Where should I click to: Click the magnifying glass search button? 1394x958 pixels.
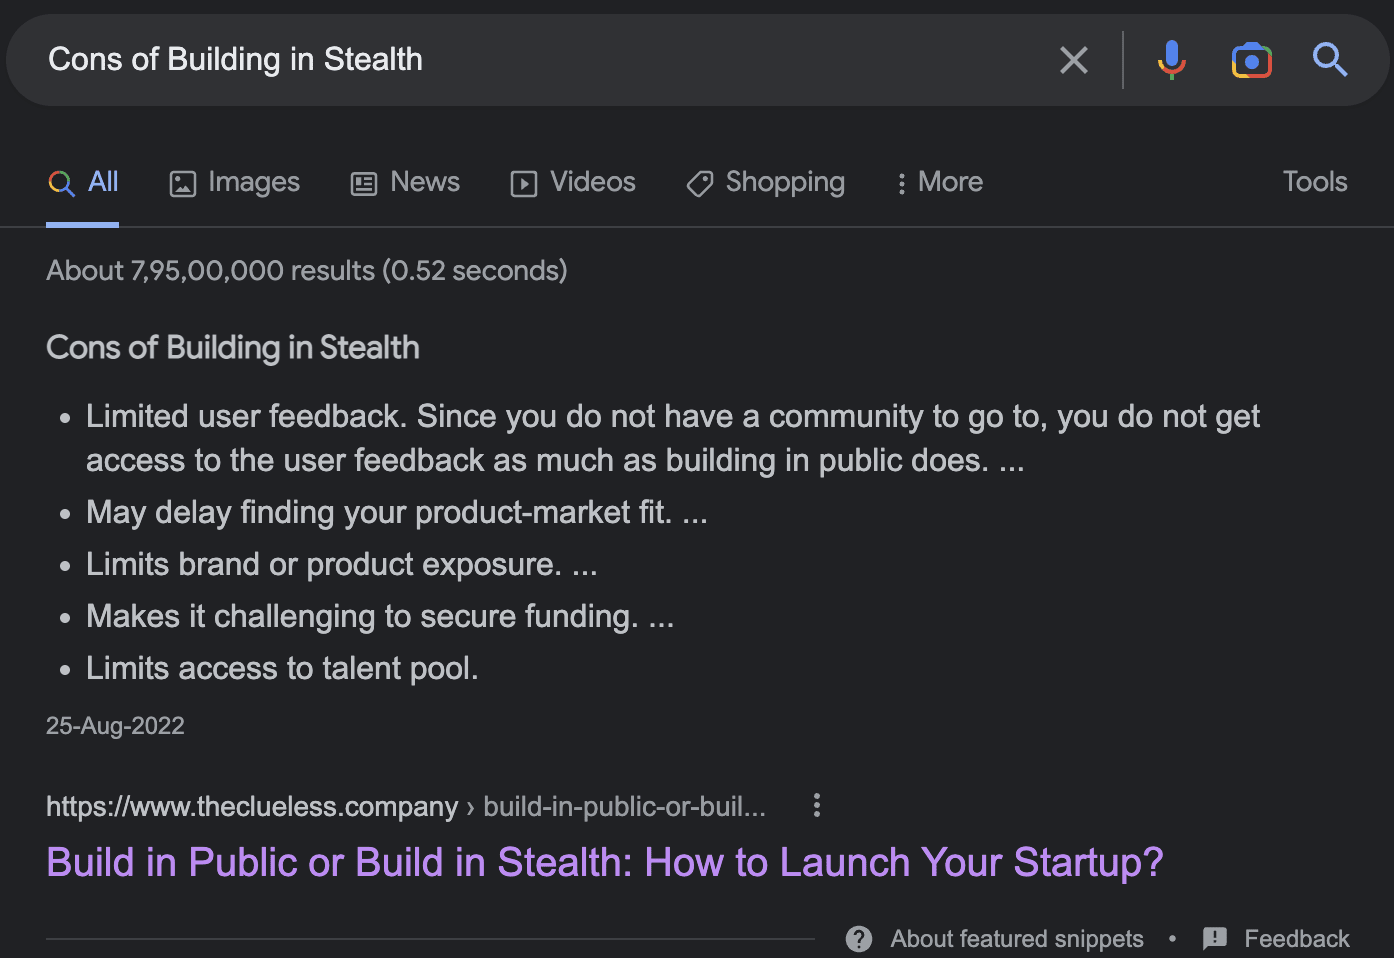point(1329,60)
